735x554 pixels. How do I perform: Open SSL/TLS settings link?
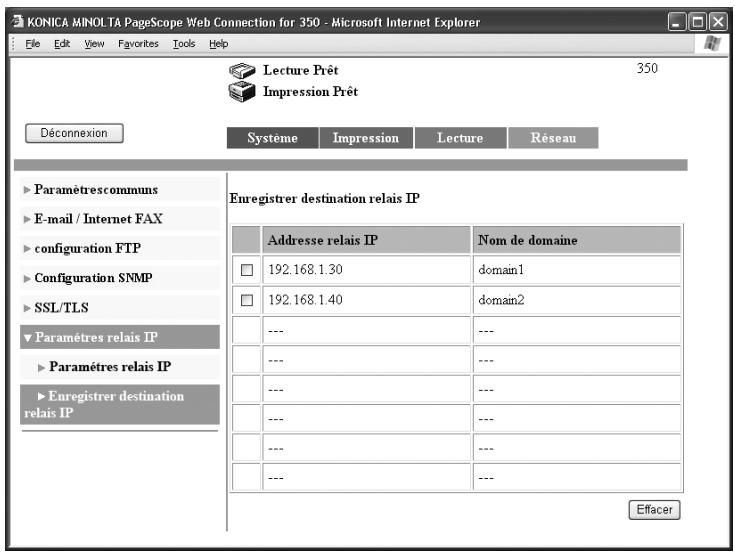point(61,308)
